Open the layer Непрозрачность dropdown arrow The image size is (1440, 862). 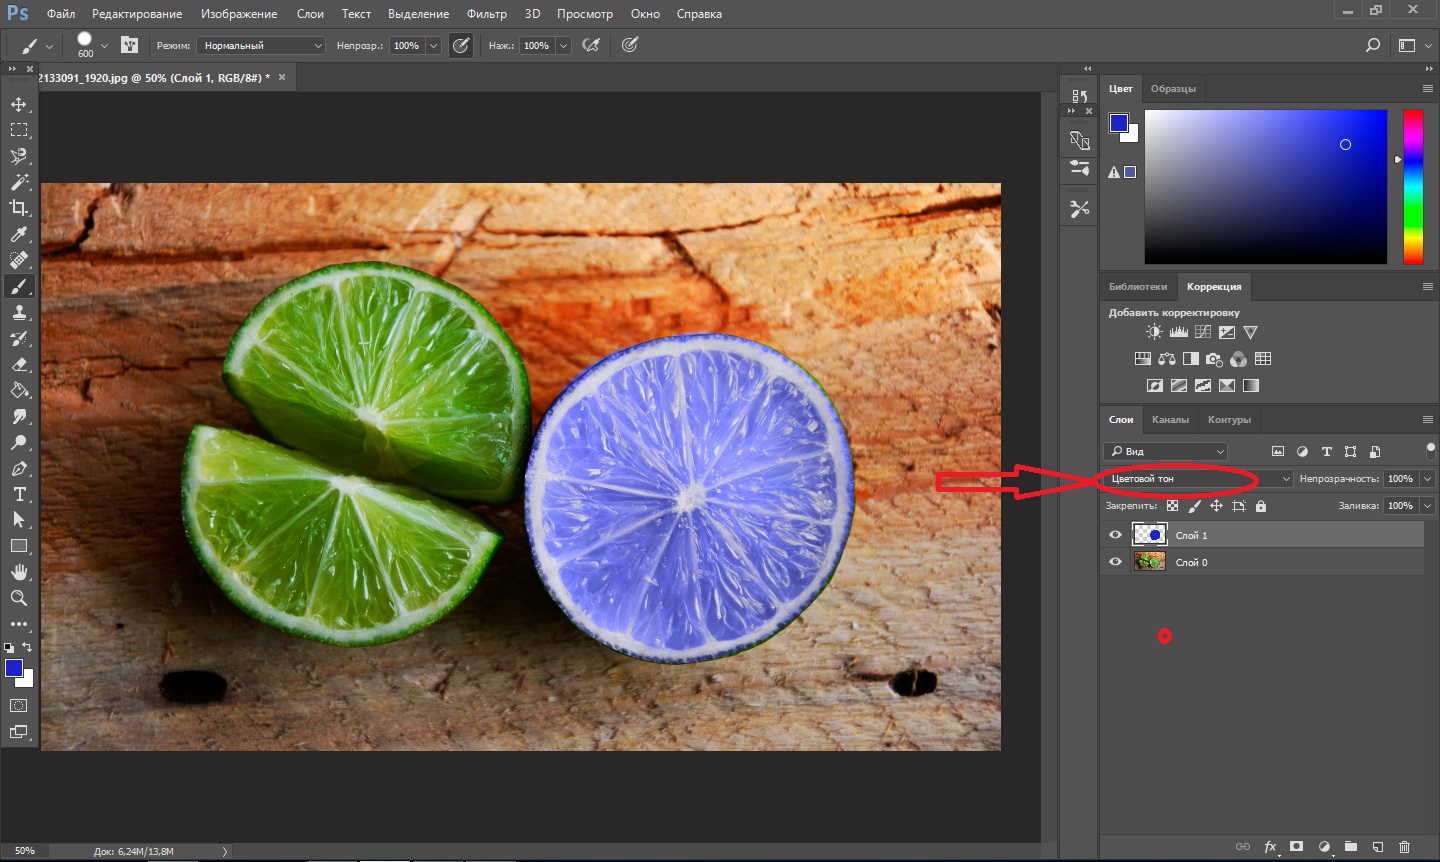click(x=1428, y=479)
